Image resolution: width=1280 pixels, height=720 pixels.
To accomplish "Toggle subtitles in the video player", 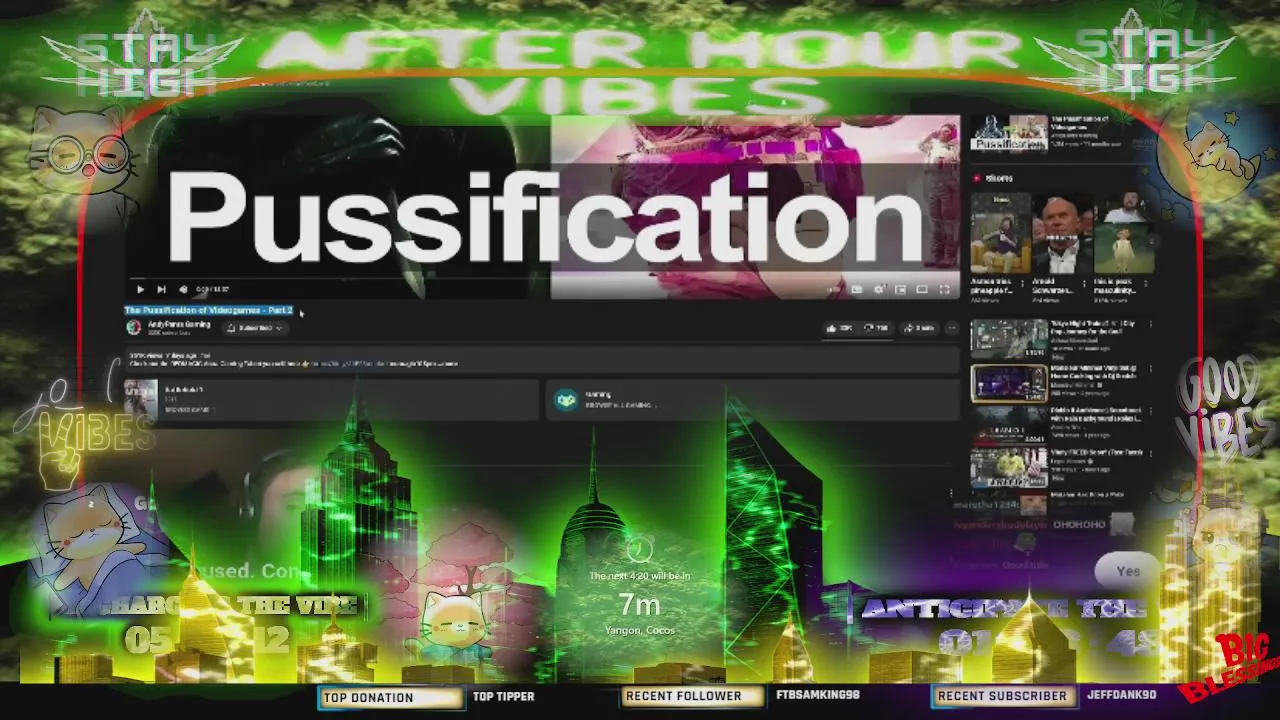I will (857, 289).
